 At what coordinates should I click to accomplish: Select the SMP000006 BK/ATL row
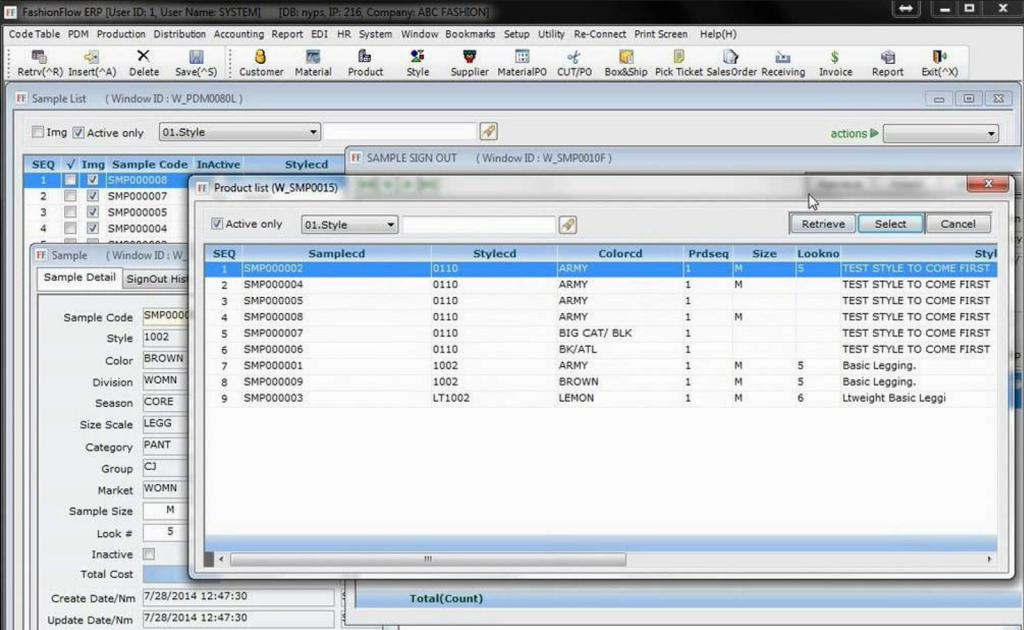pyautogui.click(x=601, y=349)
